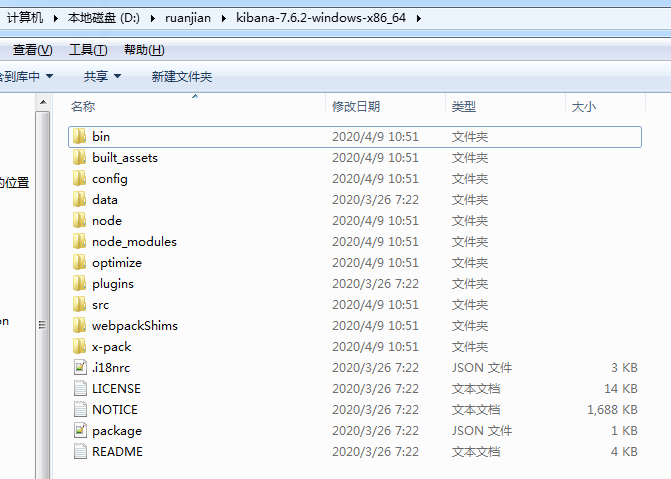Click the data folder icon
The image size is (671, 479).
(80, 199)
